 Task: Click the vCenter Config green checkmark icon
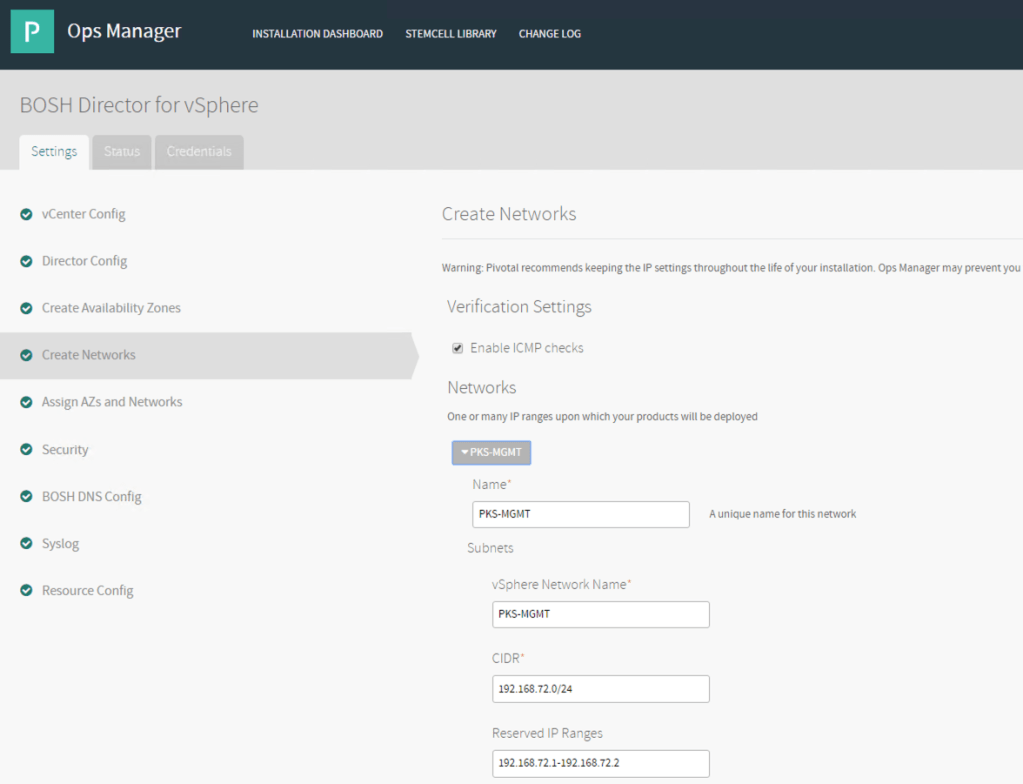(26, 214)
